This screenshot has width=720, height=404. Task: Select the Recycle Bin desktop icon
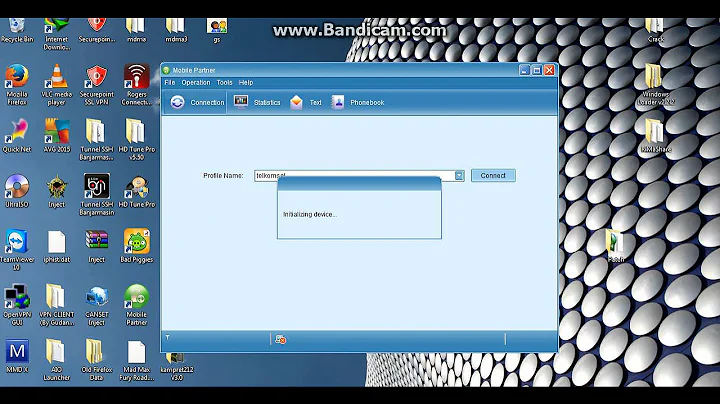[17, 31]
